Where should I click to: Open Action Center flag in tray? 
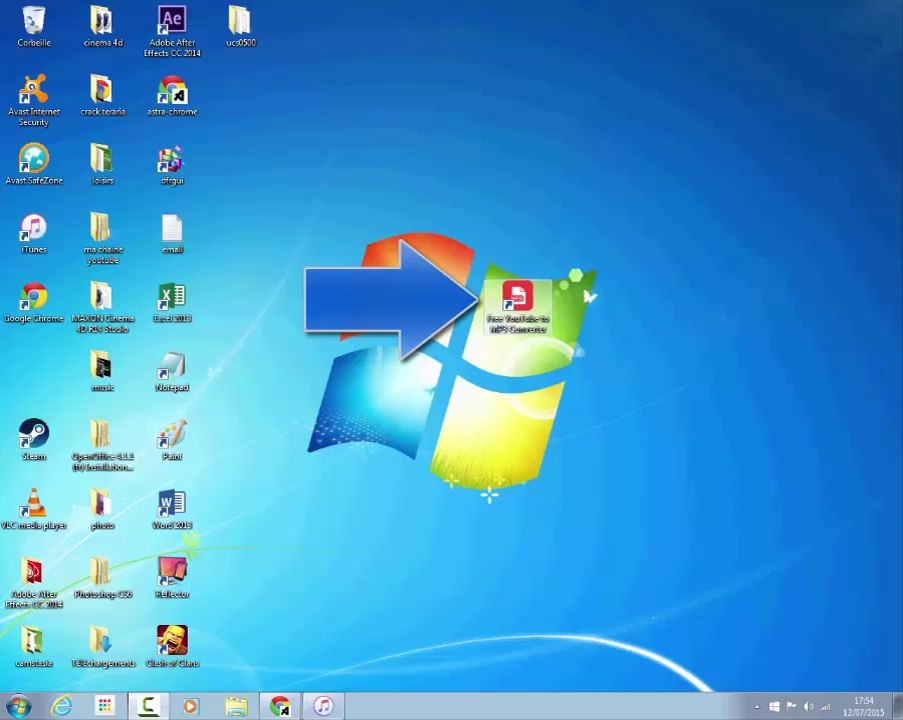(x=792, y=706)
